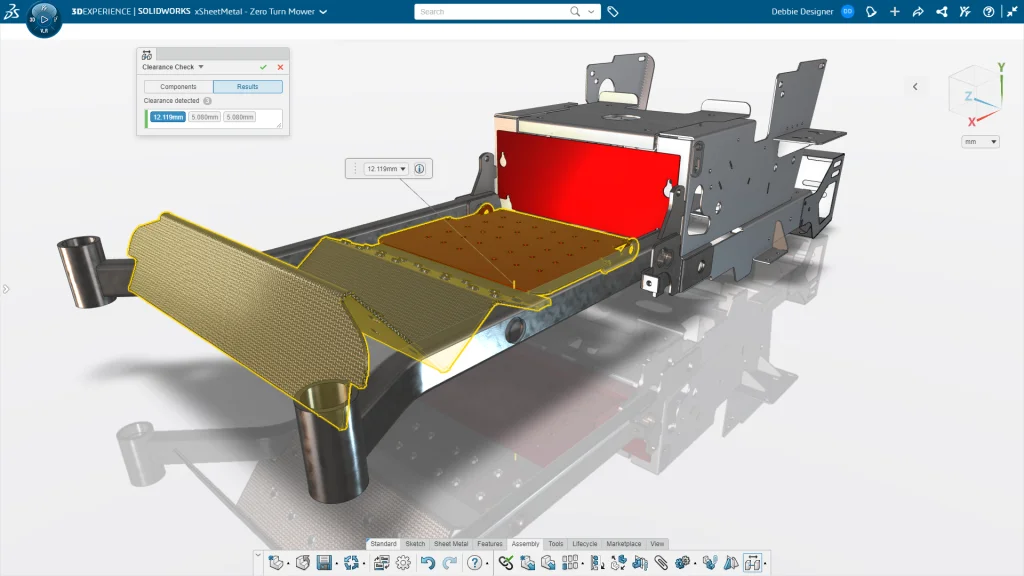Image resolution: width=1024 pixels, height=576 pixels.
Task: Cancel Clearance Check with red X
Action: click(280, 67)
